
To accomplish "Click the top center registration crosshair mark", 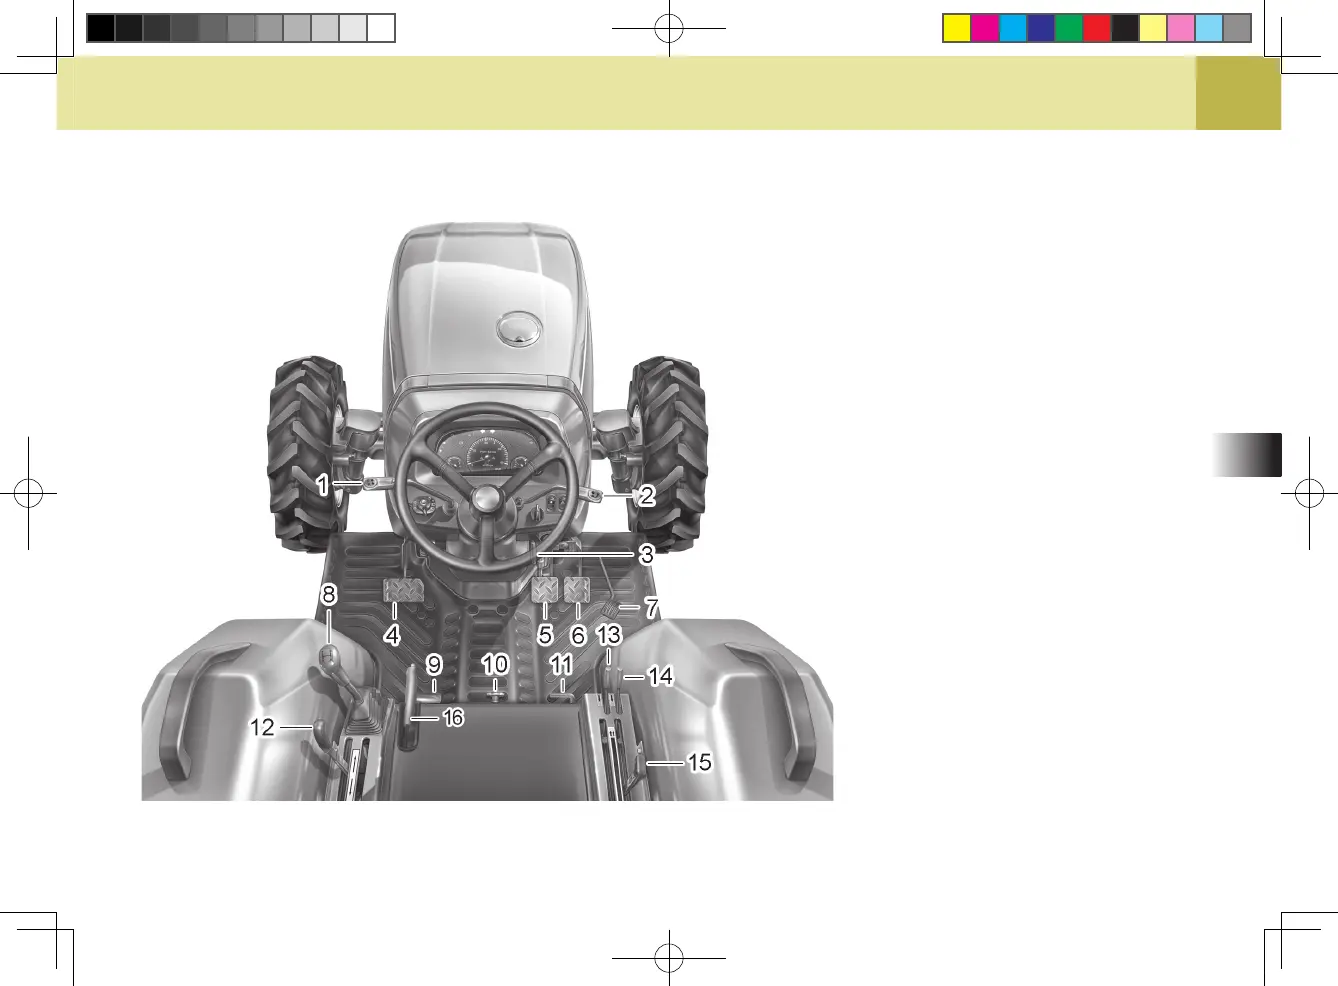I will click(x=668, y=28).
